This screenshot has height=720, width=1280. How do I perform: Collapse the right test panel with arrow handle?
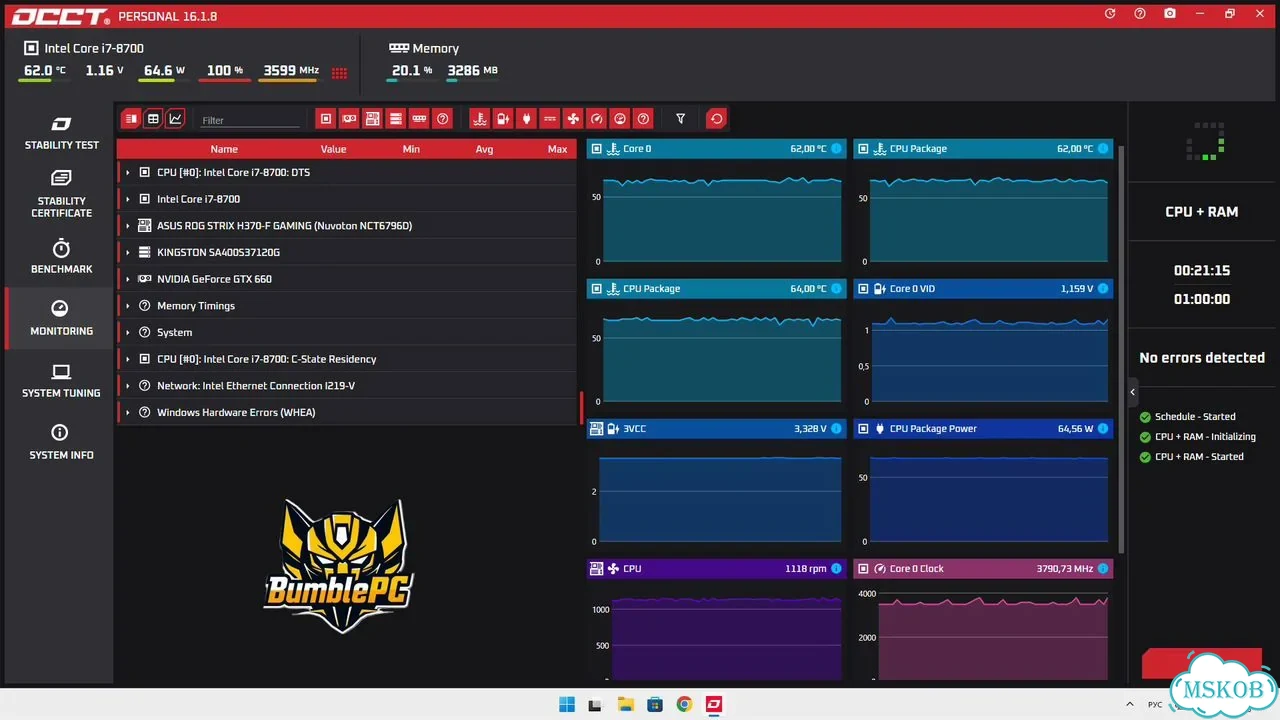(1133, 391)
